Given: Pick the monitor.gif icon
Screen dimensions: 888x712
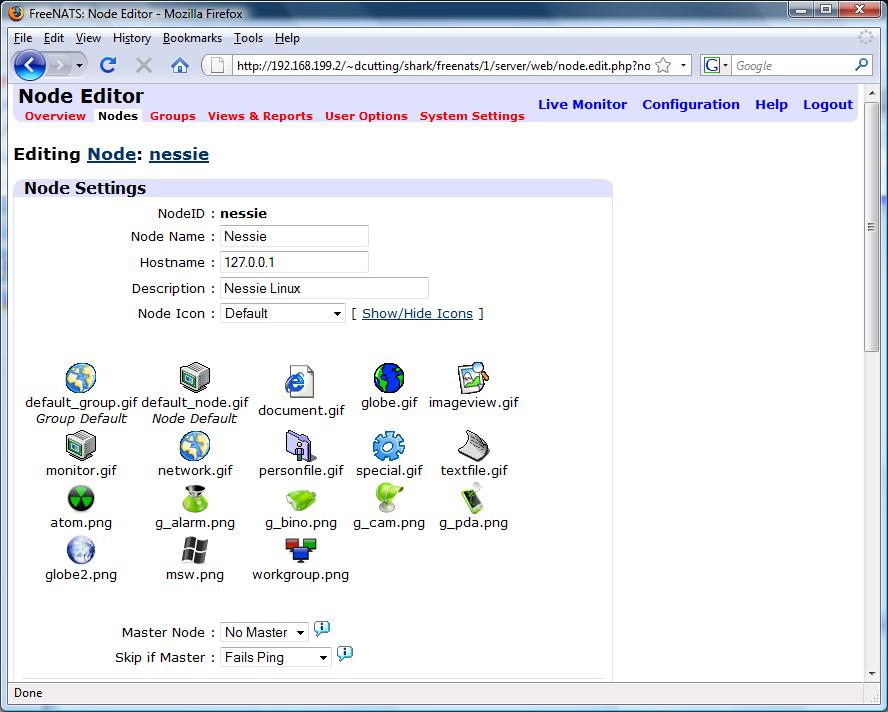Looking at the screenshot, I should click(x=81, y=445).
